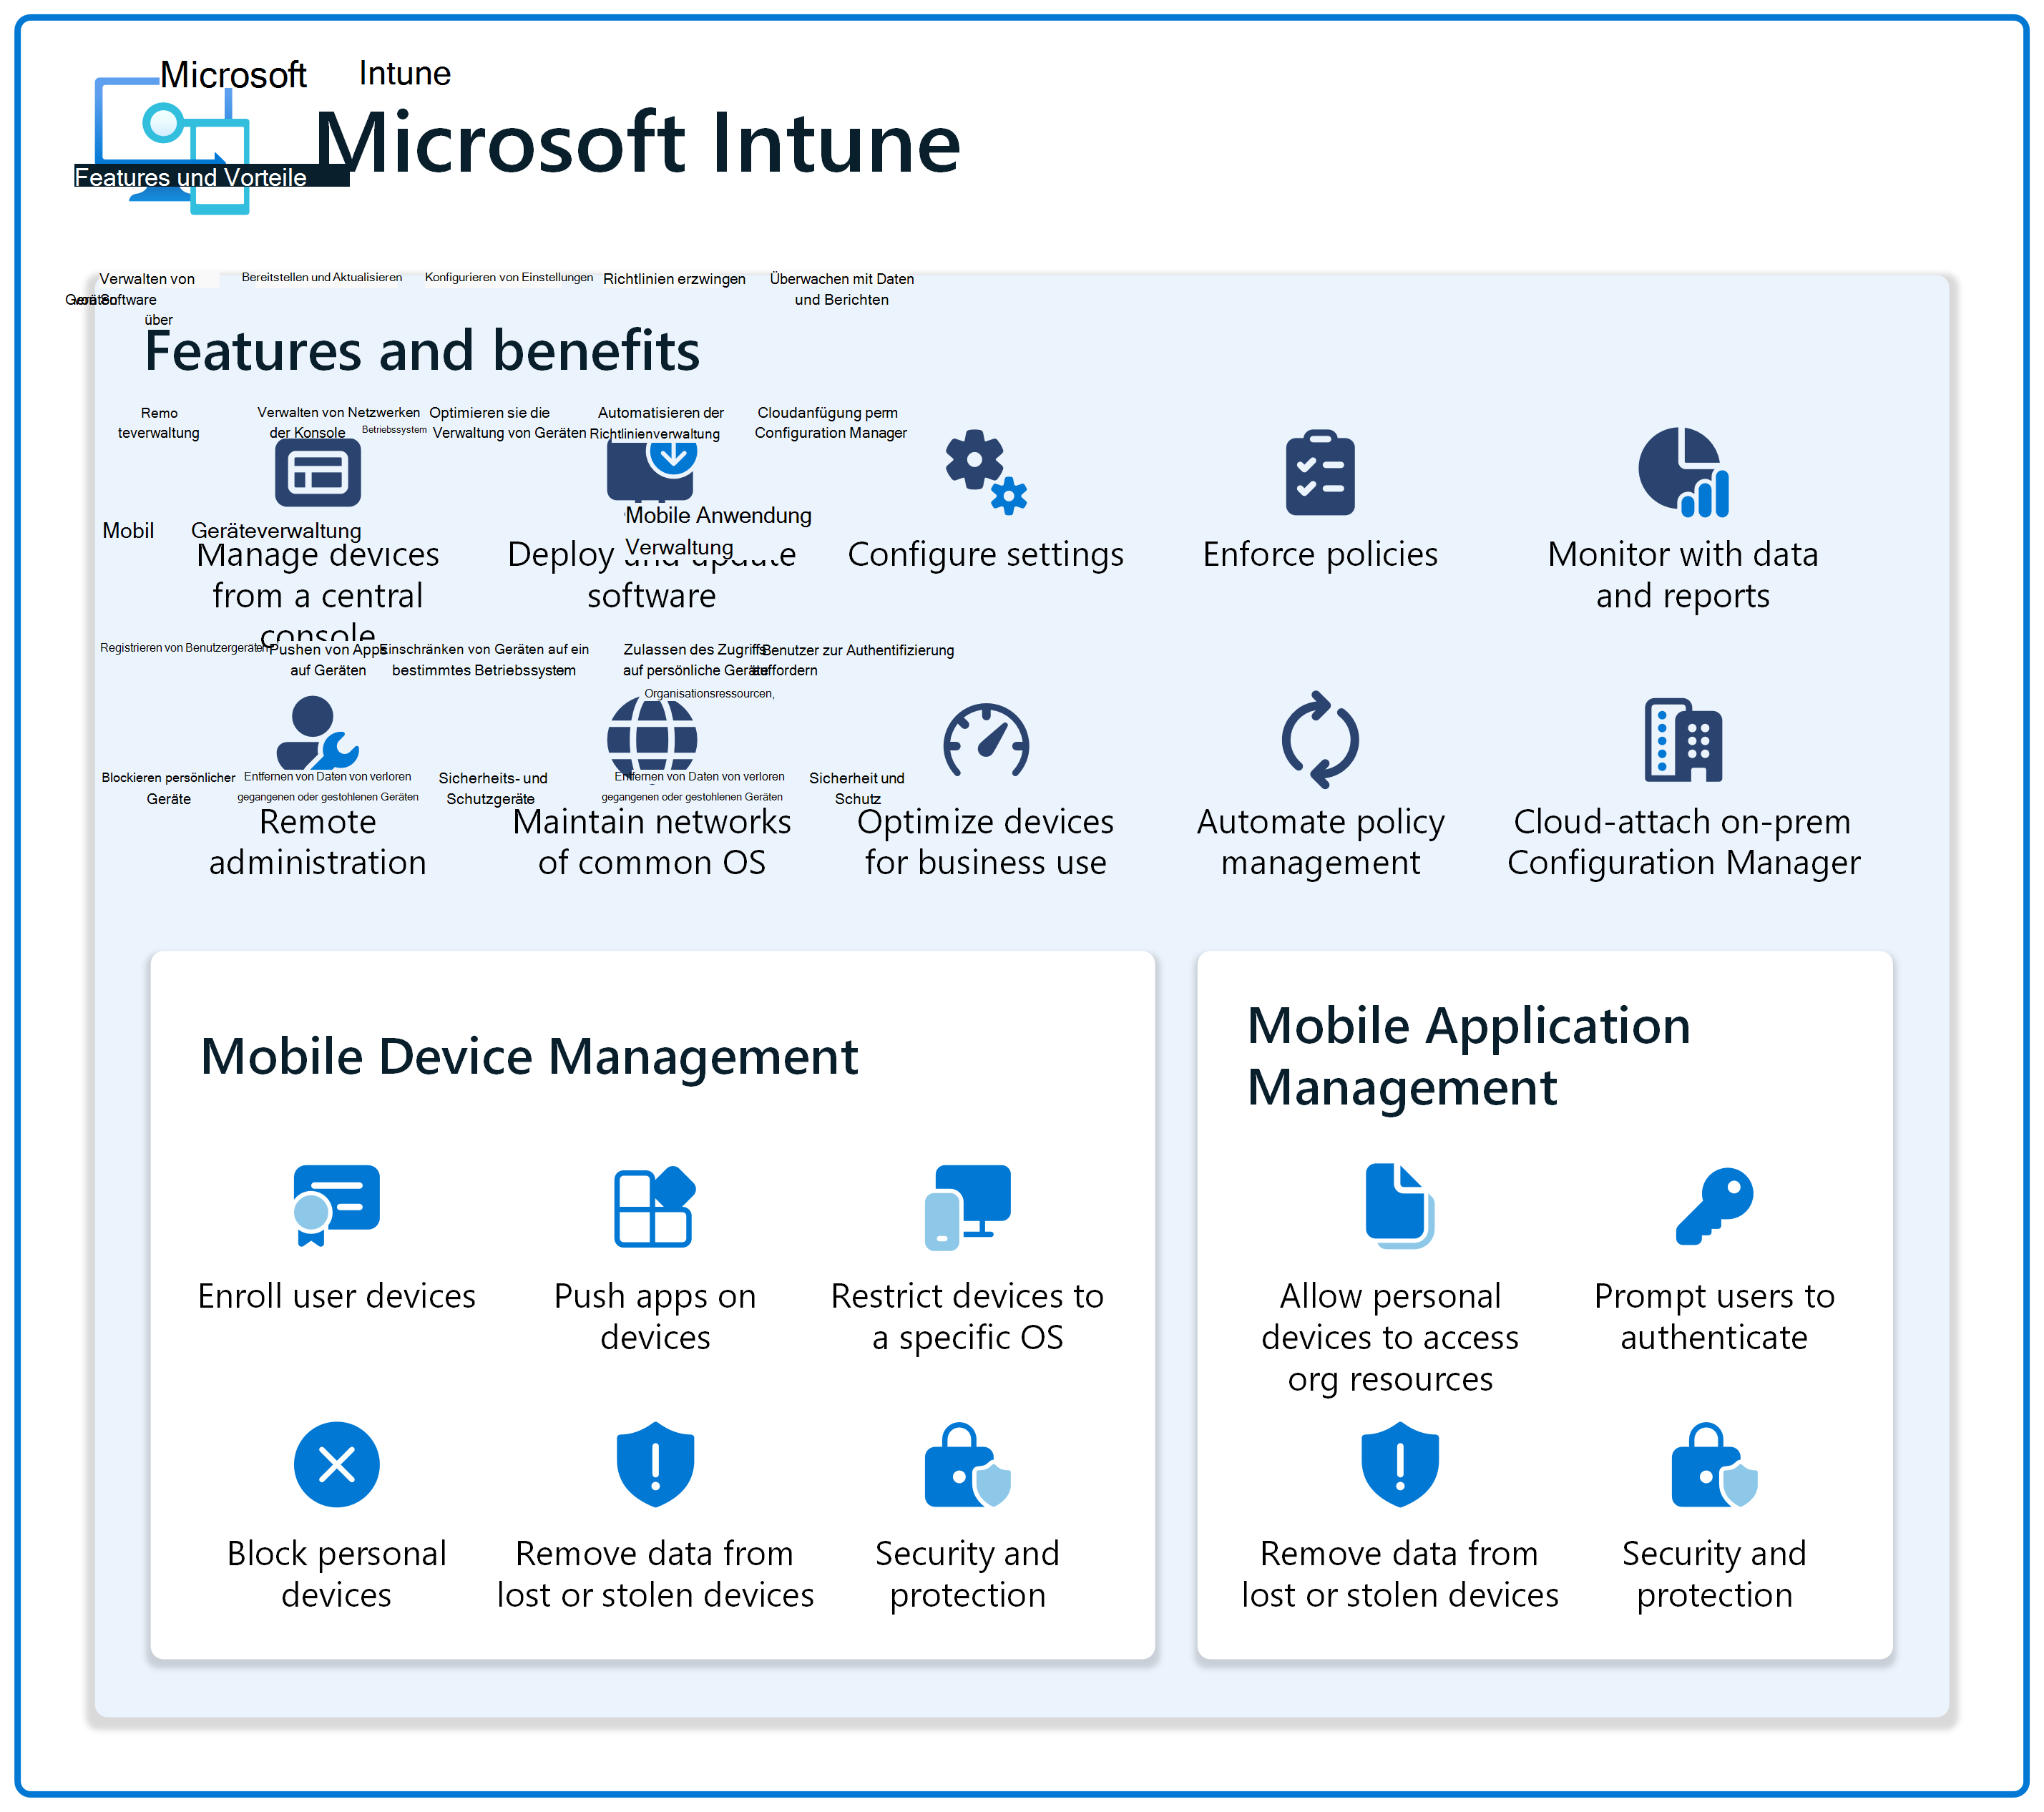Click the Automate policy management cycle icon
Viewport: 2044px width, 1812px height.
1319,740
